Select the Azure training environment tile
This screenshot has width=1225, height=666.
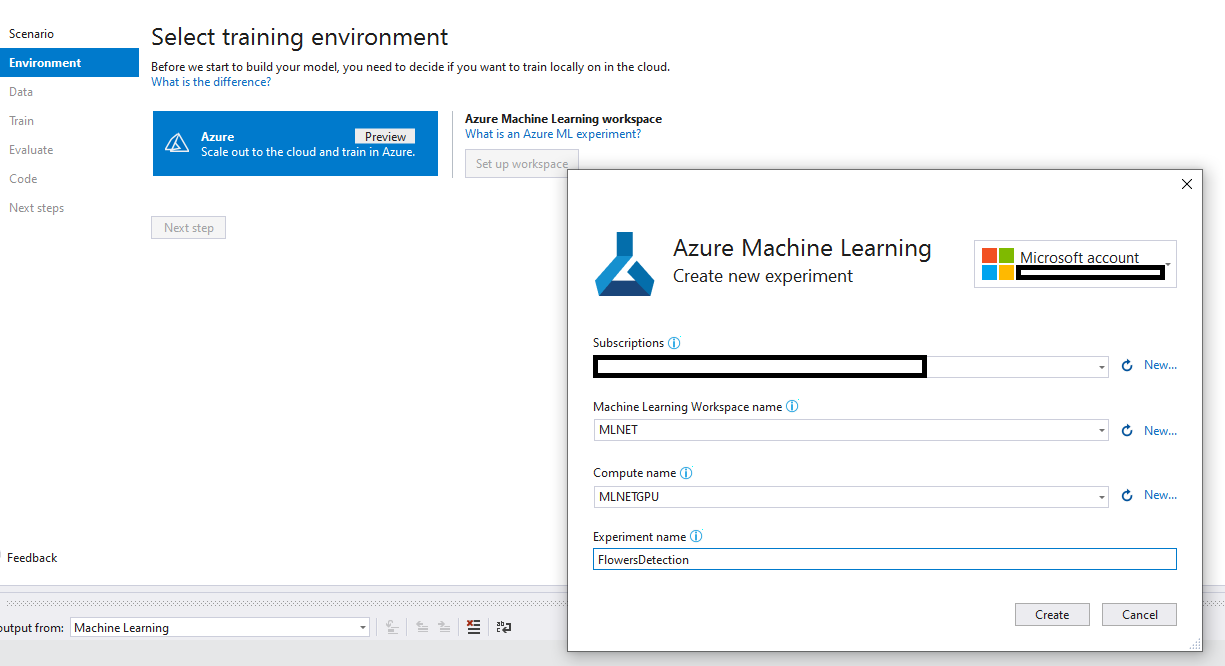click(295, 144)
